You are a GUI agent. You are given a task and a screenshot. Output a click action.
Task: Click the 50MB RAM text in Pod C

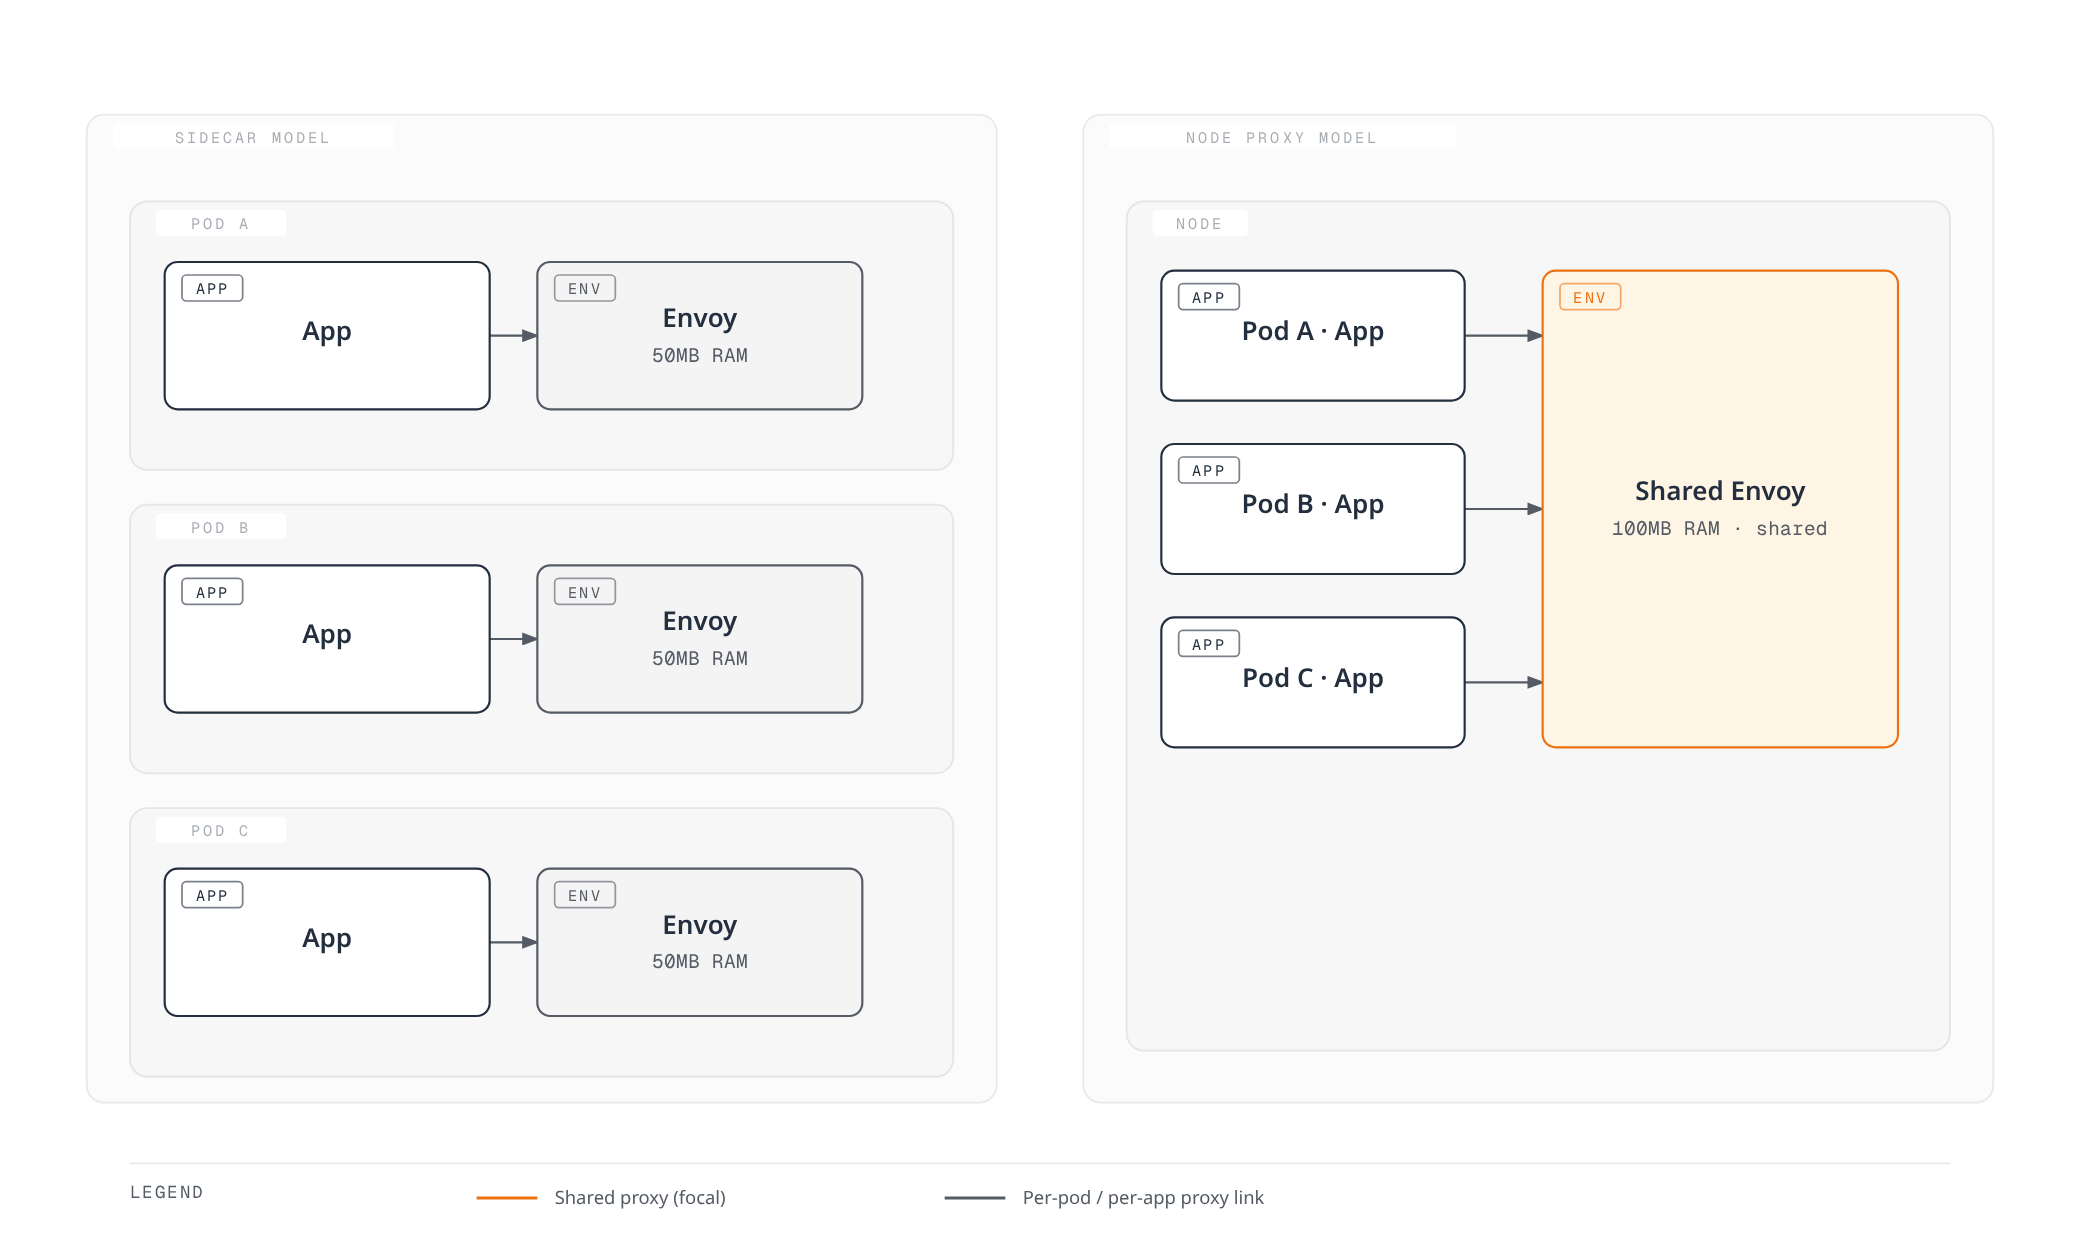[700, 962]
